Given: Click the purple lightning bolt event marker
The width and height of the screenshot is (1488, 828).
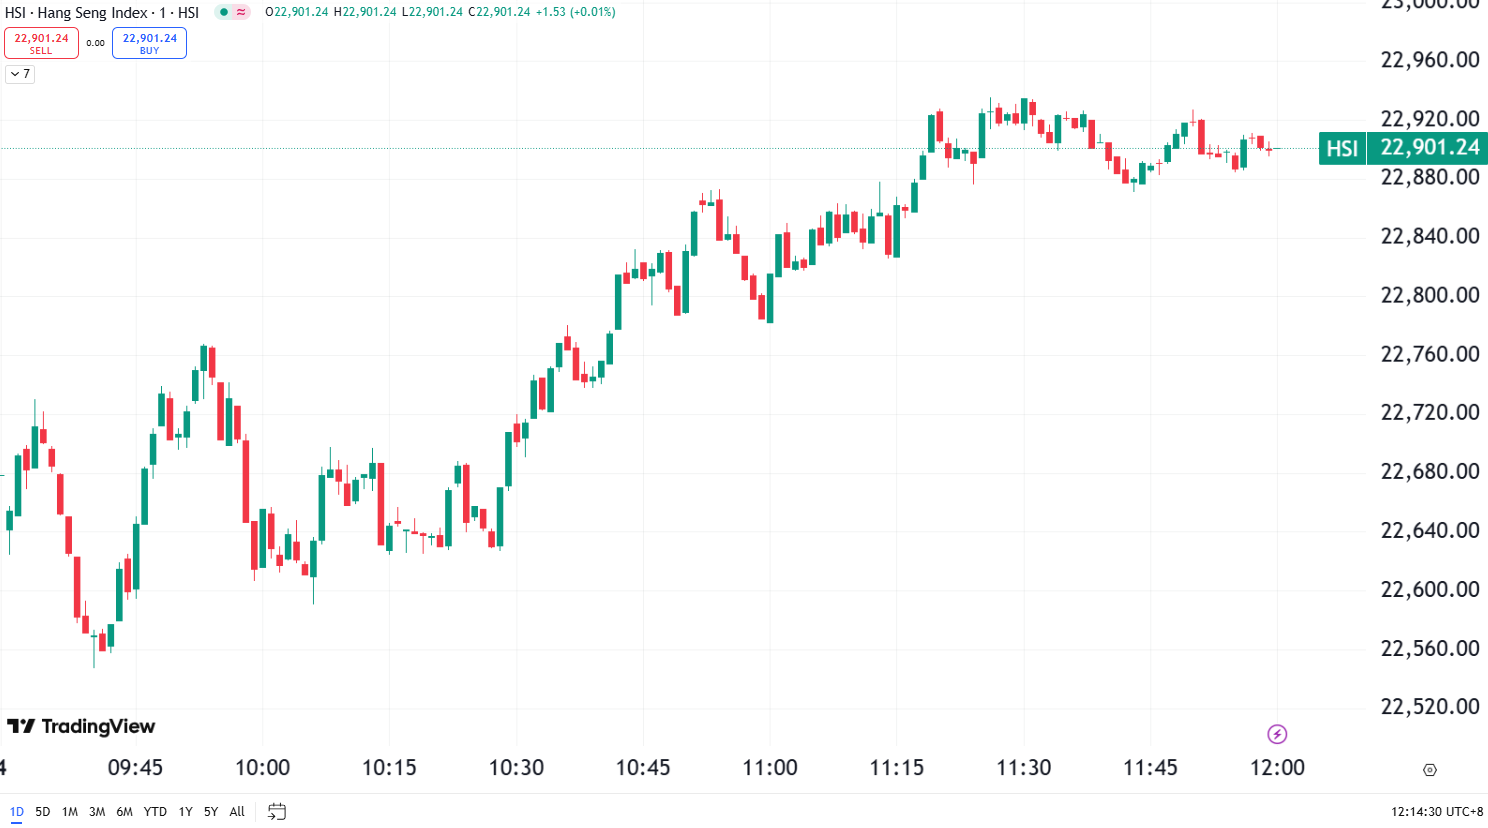Looking at the screenshot, I should click(1277, 734).
